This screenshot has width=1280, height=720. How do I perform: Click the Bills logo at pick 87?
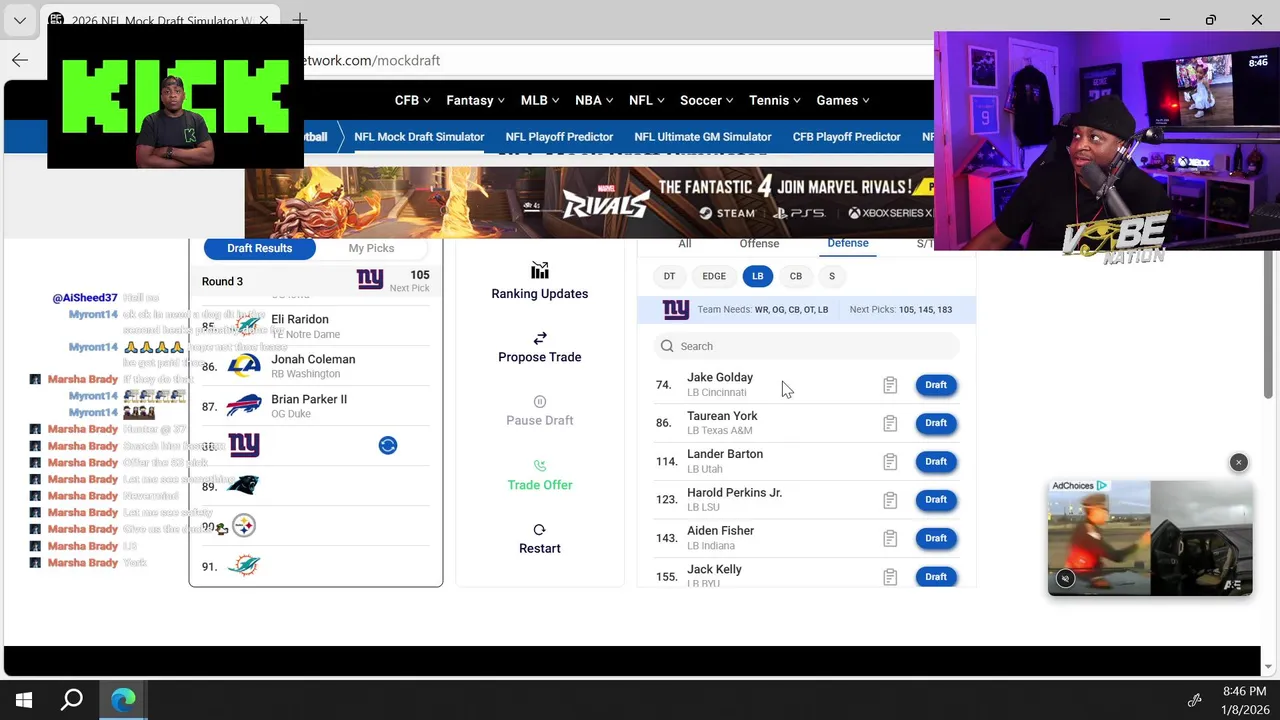coord(244,406)
